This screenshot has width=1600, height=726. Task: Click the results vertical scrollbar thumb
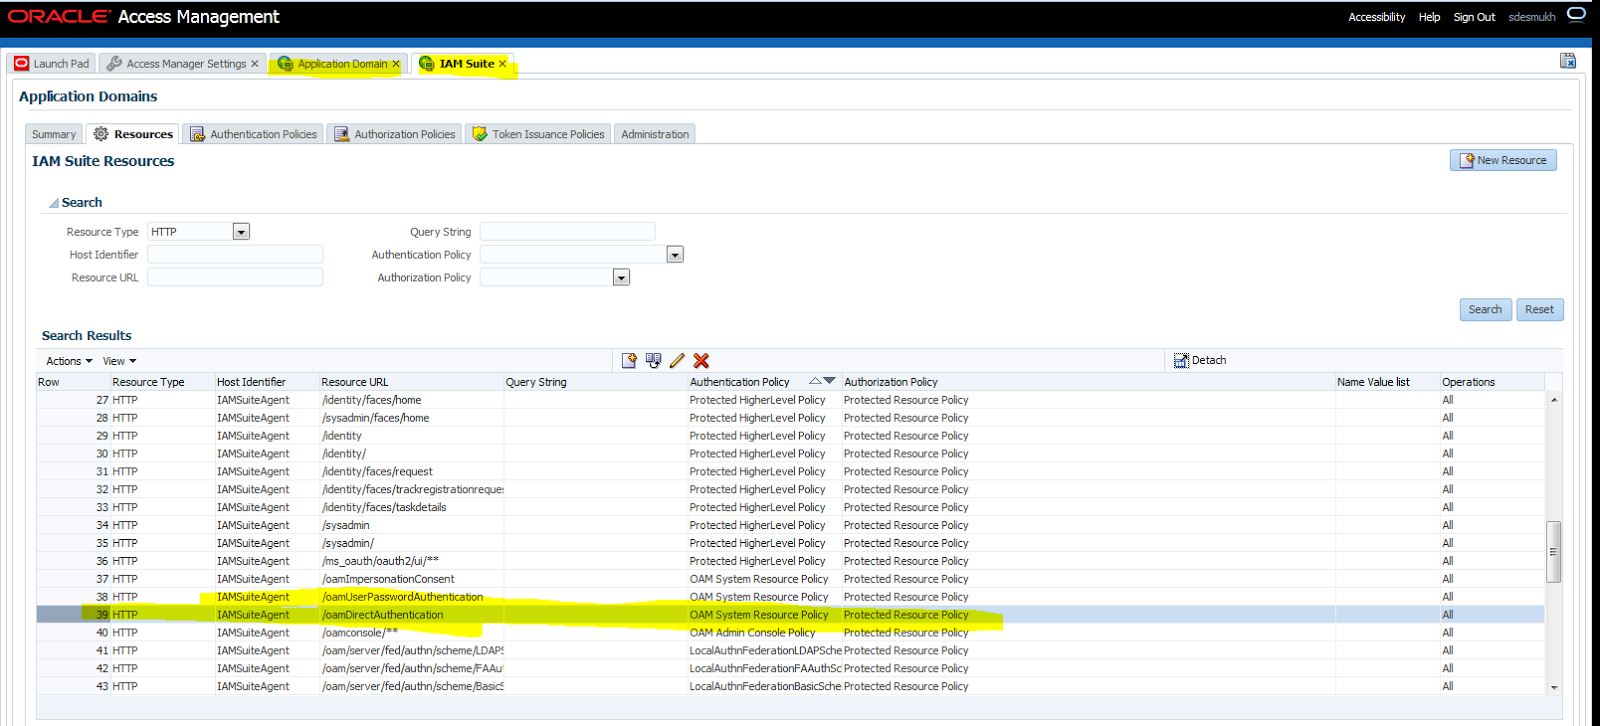(x=1554, y=552)
